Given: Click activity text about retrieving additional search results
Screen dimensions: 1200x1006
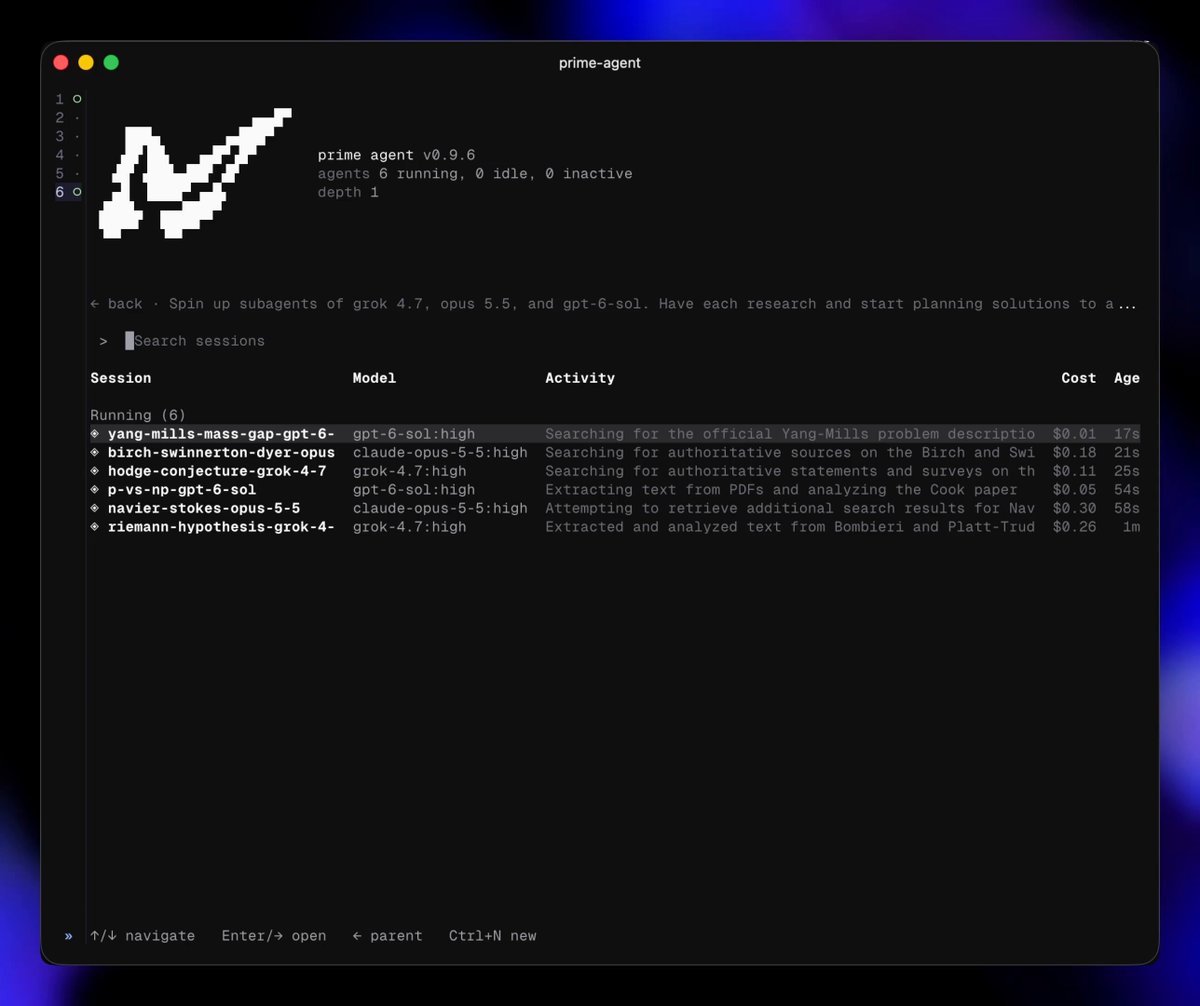Looking at the screenshot, I should (790, 508).
